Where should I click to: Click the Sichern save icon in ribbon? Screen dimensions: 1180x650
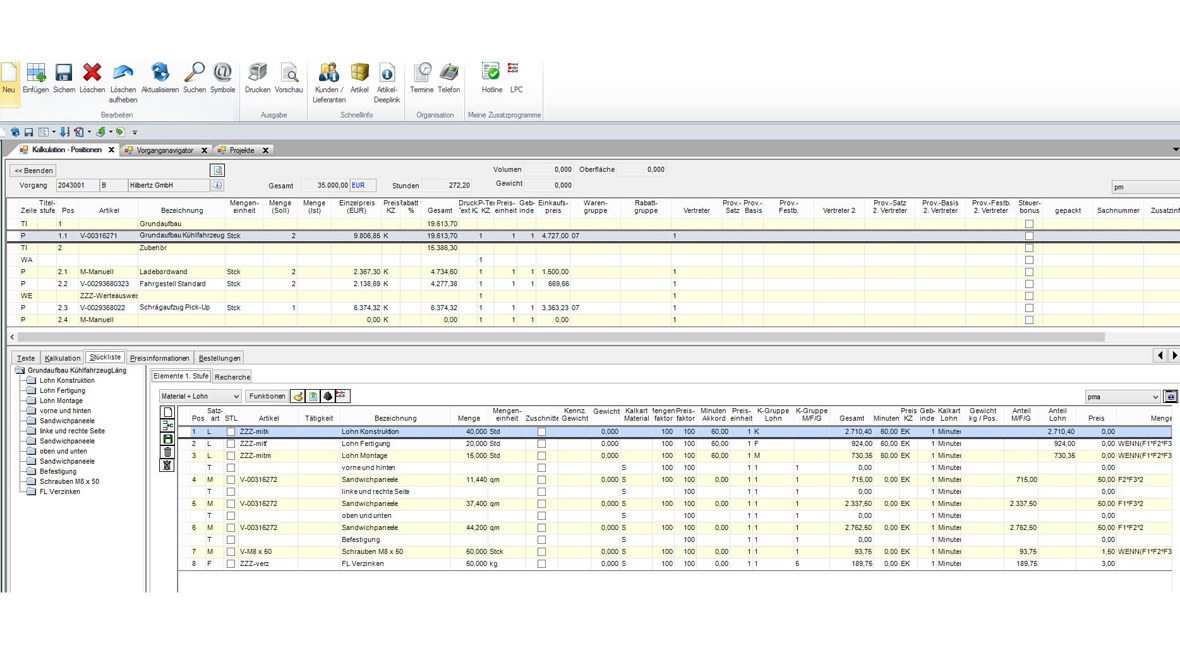tap(64, 74)
